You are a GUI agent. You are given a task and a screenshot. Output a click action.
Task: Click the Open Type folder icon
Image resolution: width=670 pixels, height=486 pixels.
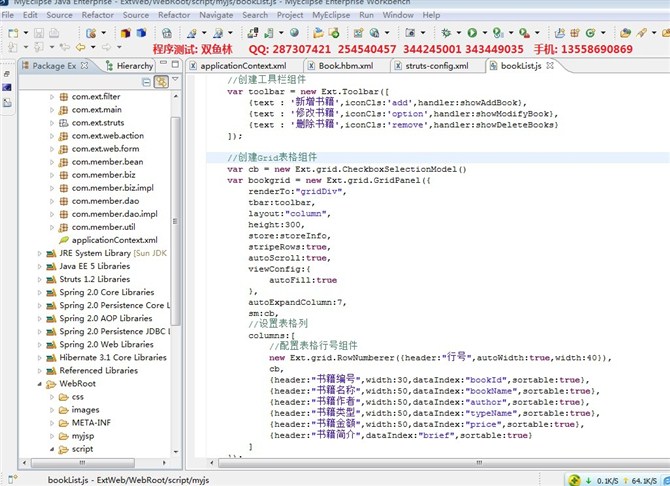point(626,33)
